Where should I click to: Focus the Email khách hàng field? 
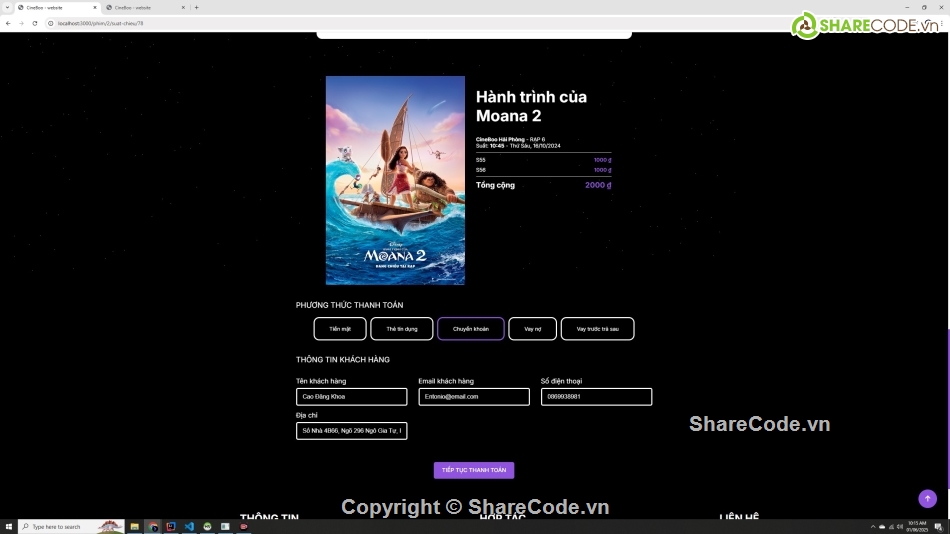[474, 396]
